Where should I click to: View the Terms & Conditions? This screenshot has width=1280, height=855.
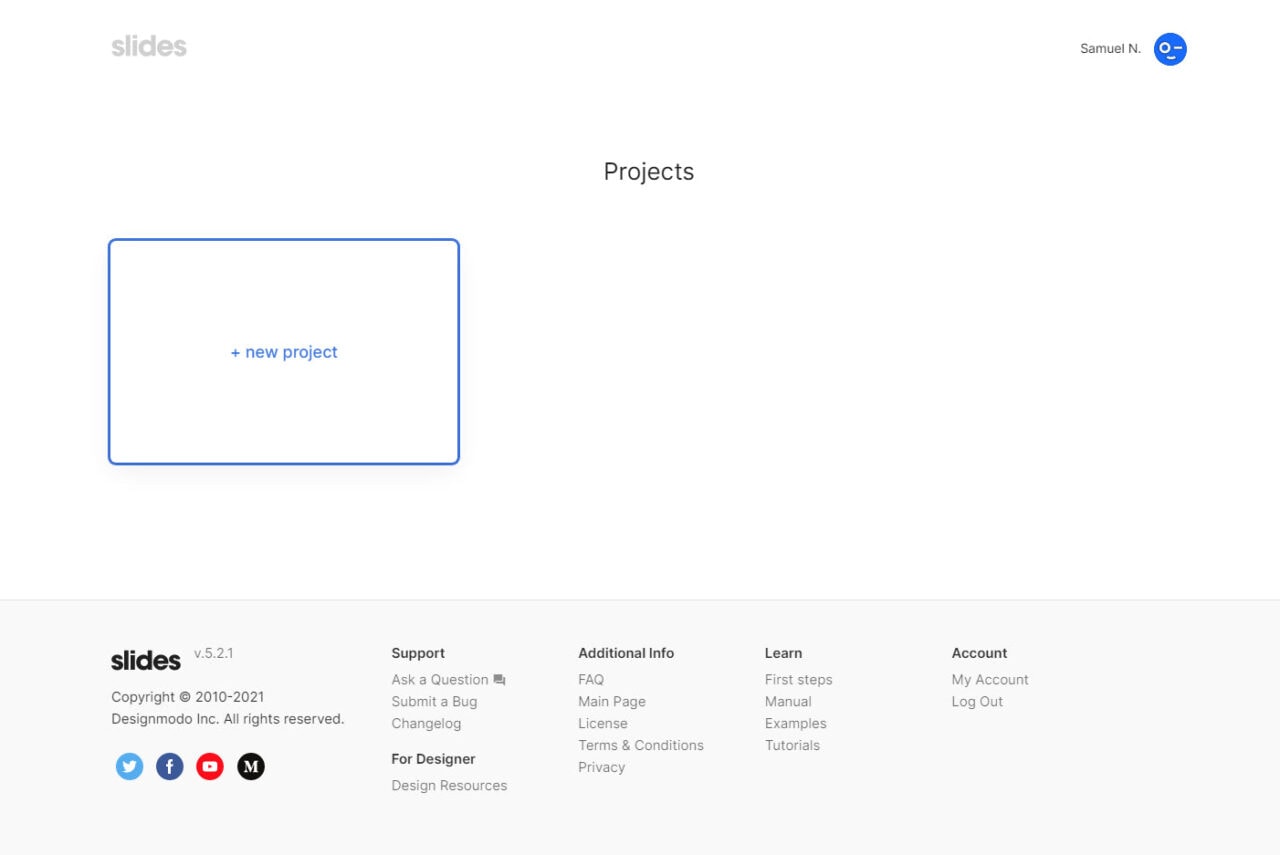(x=641, y=745)
